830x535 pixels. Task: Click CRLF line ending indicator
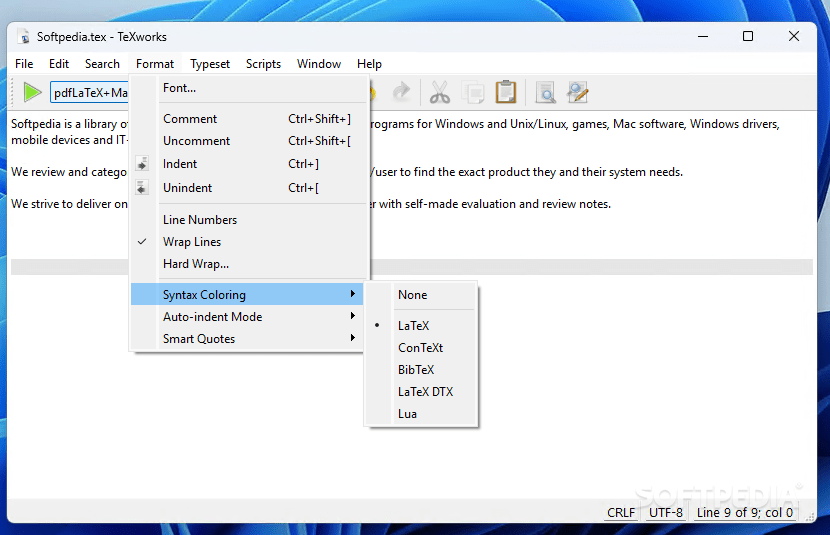pos(621,513)
